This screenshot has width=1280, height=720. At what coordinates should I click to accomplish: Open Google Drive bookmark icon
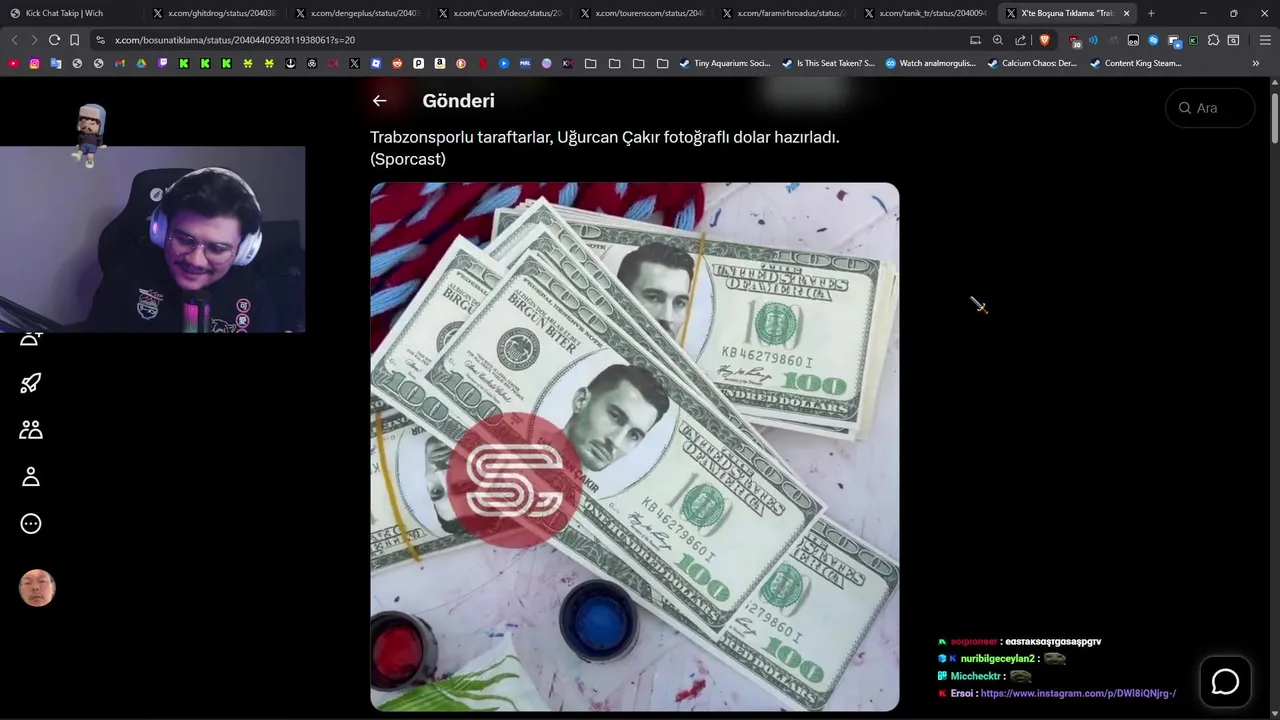point(141,63)
